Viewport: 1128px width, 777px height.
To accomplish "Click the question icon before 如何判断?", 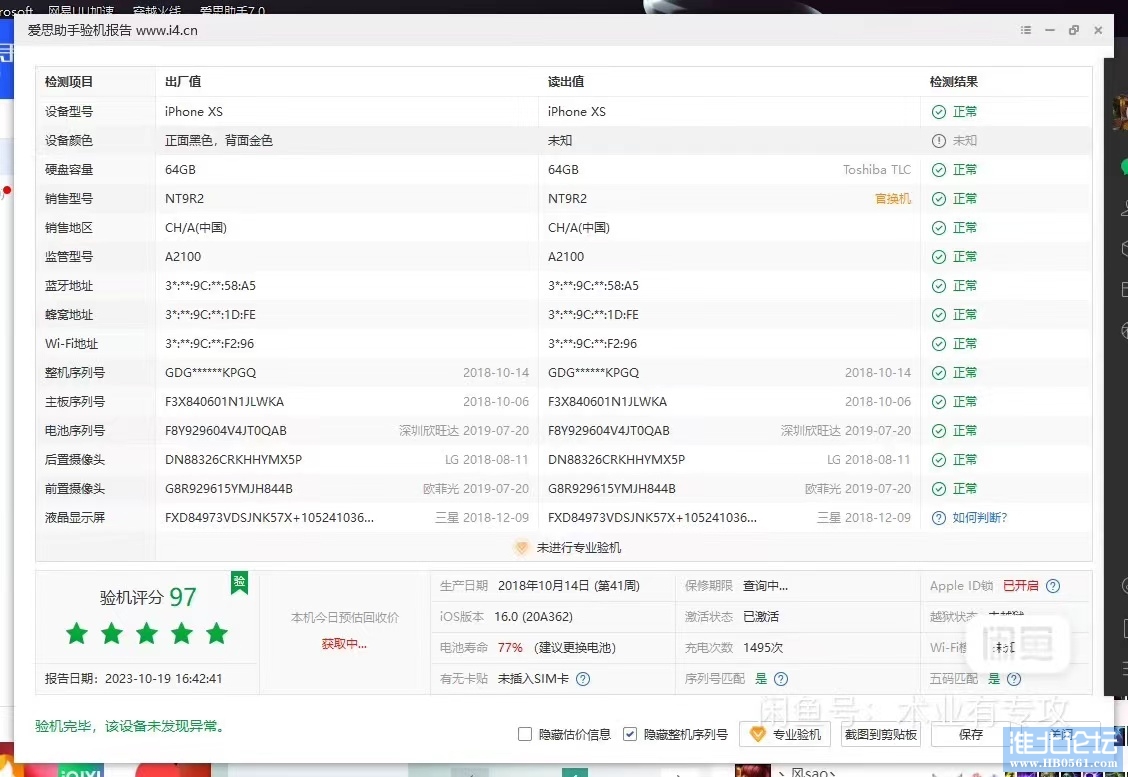I will click(x=939, y=517).
